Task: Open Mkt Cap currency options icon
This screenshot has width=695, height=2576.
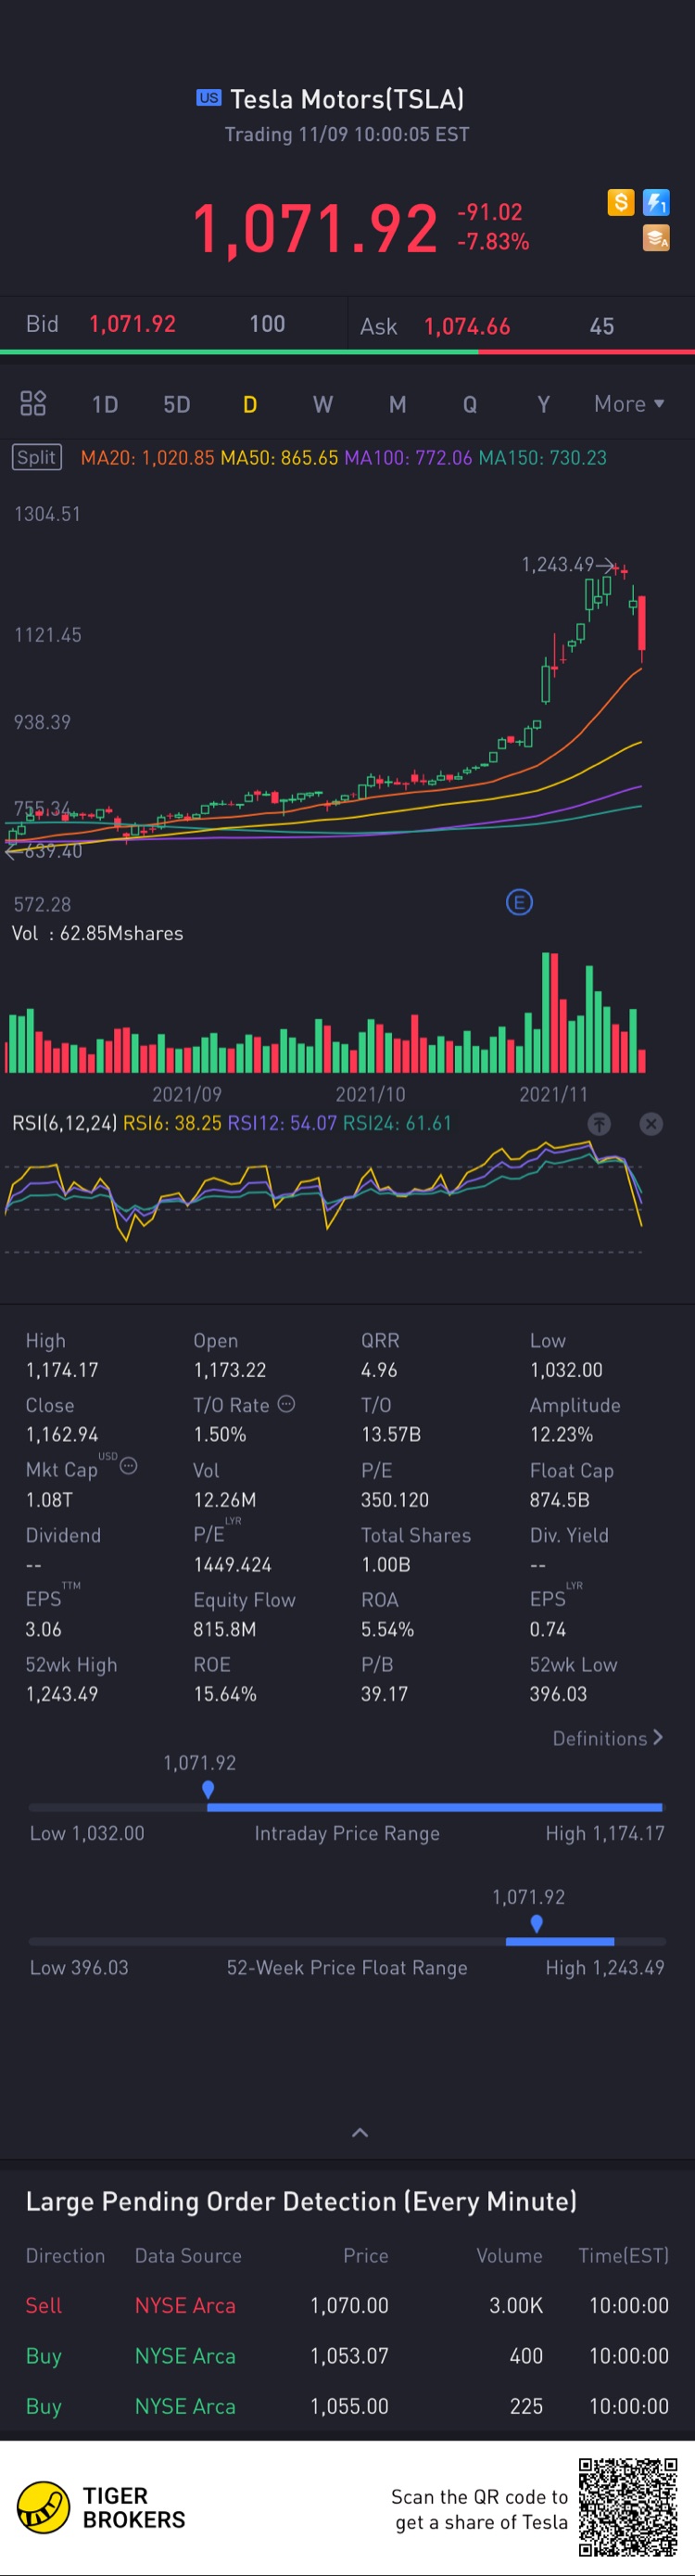Action: (129, 1466)
